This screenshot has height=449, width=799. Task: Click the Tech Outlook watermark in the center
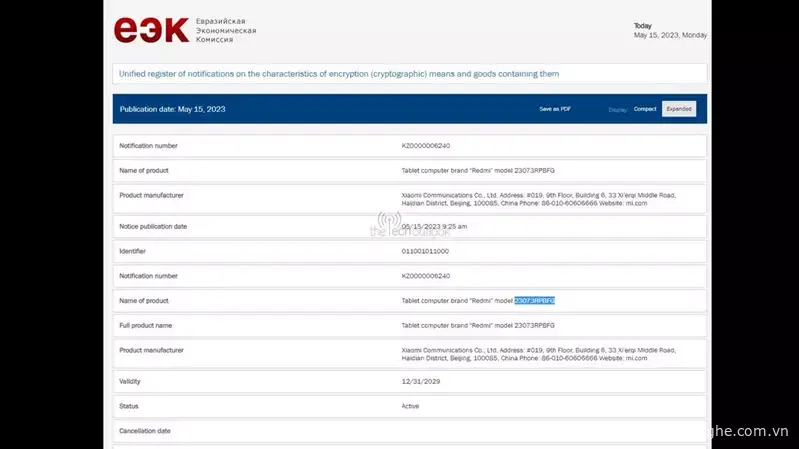[409, 227]
